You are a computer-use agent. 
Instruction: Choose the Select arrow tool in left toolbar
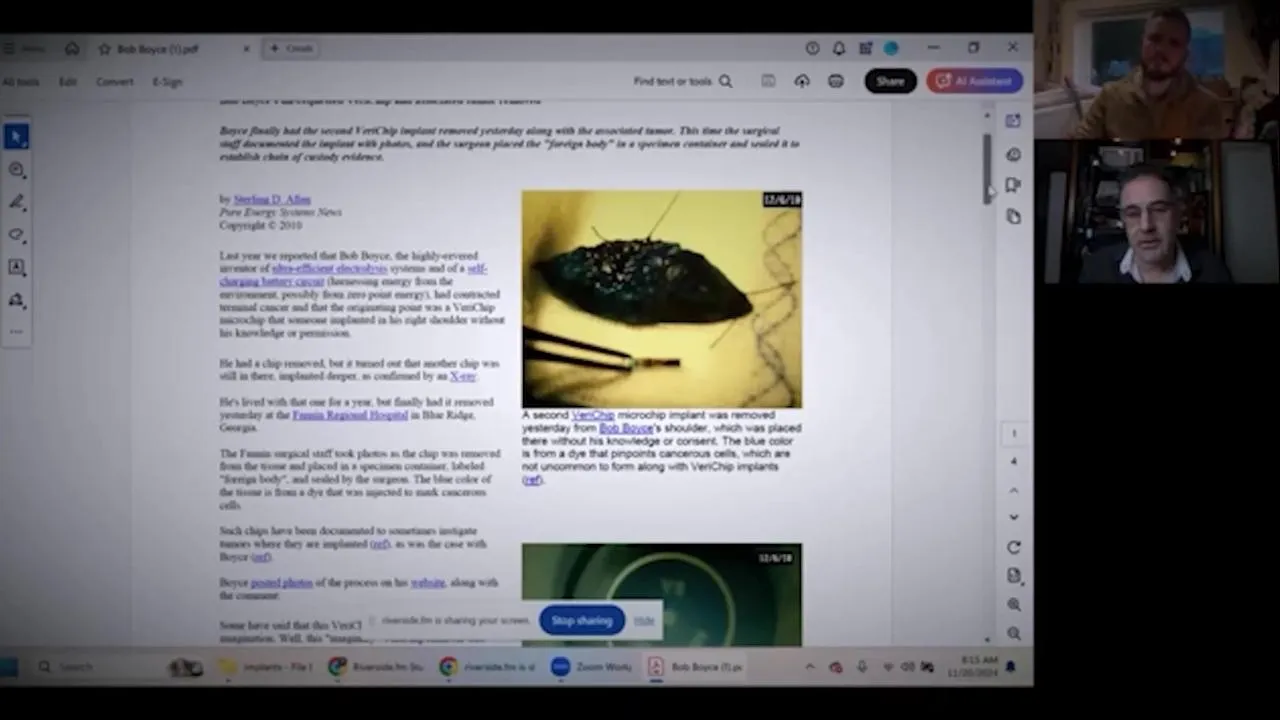click(x=16, y=137)
